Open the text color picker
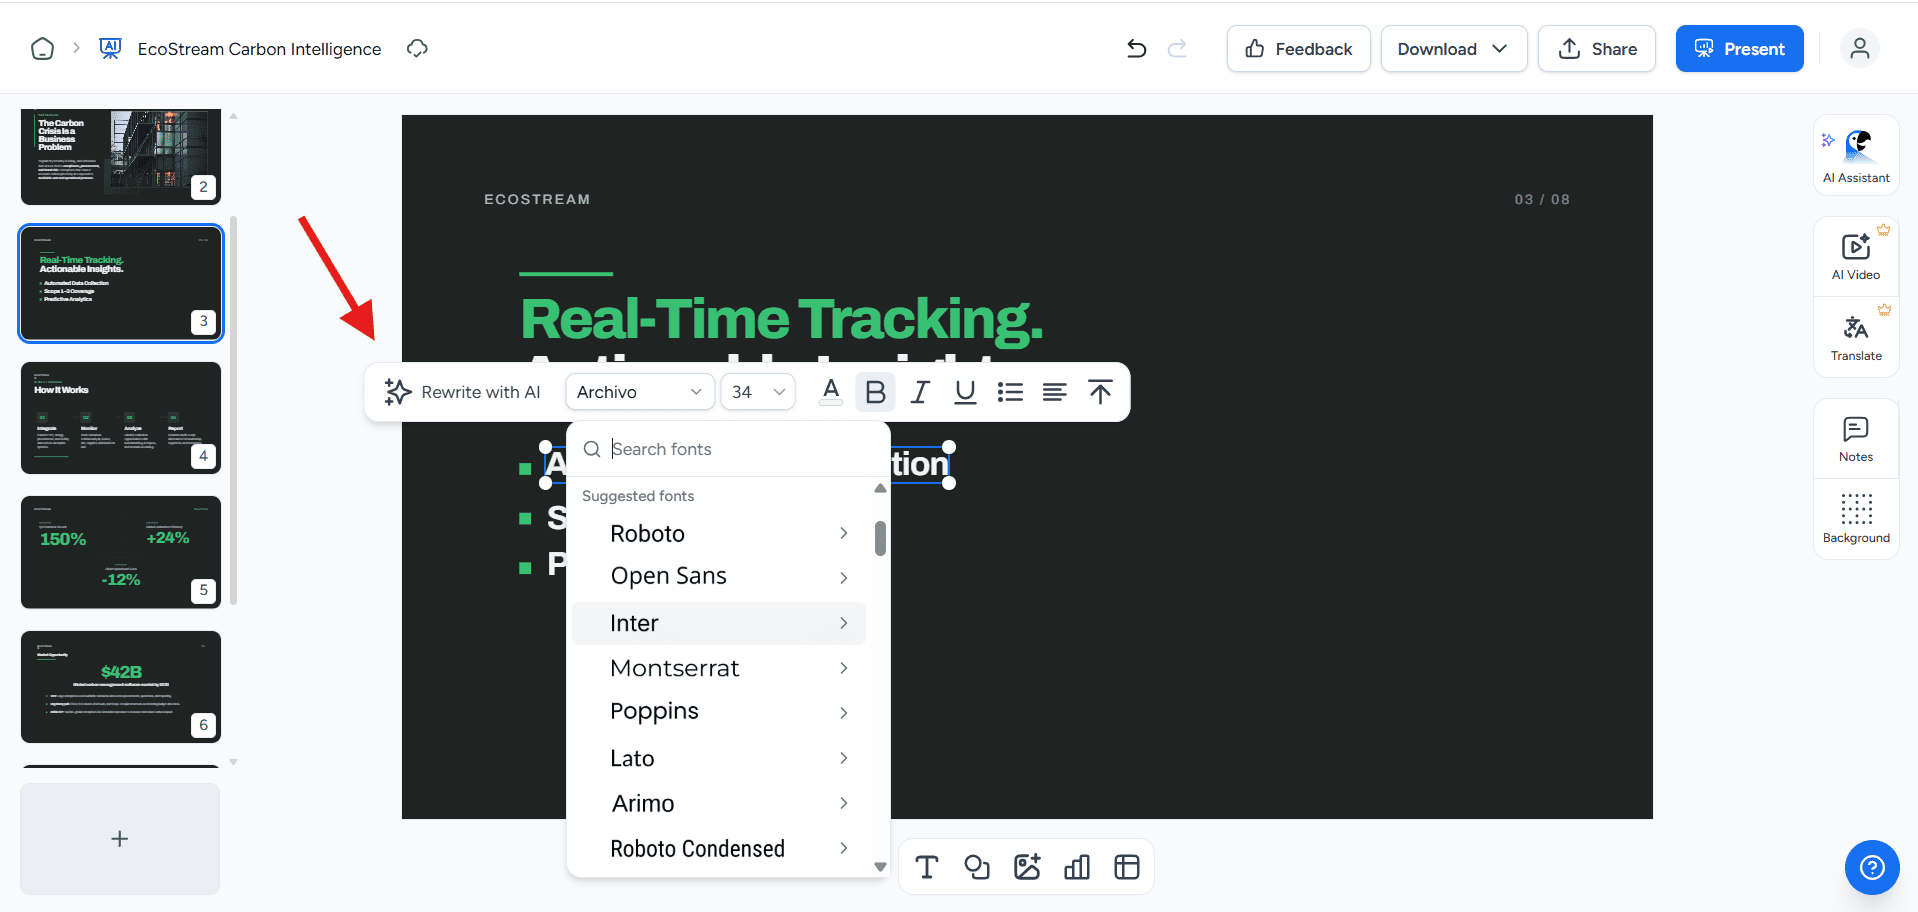The image size is (1918, 912). (x=830, y=391)
